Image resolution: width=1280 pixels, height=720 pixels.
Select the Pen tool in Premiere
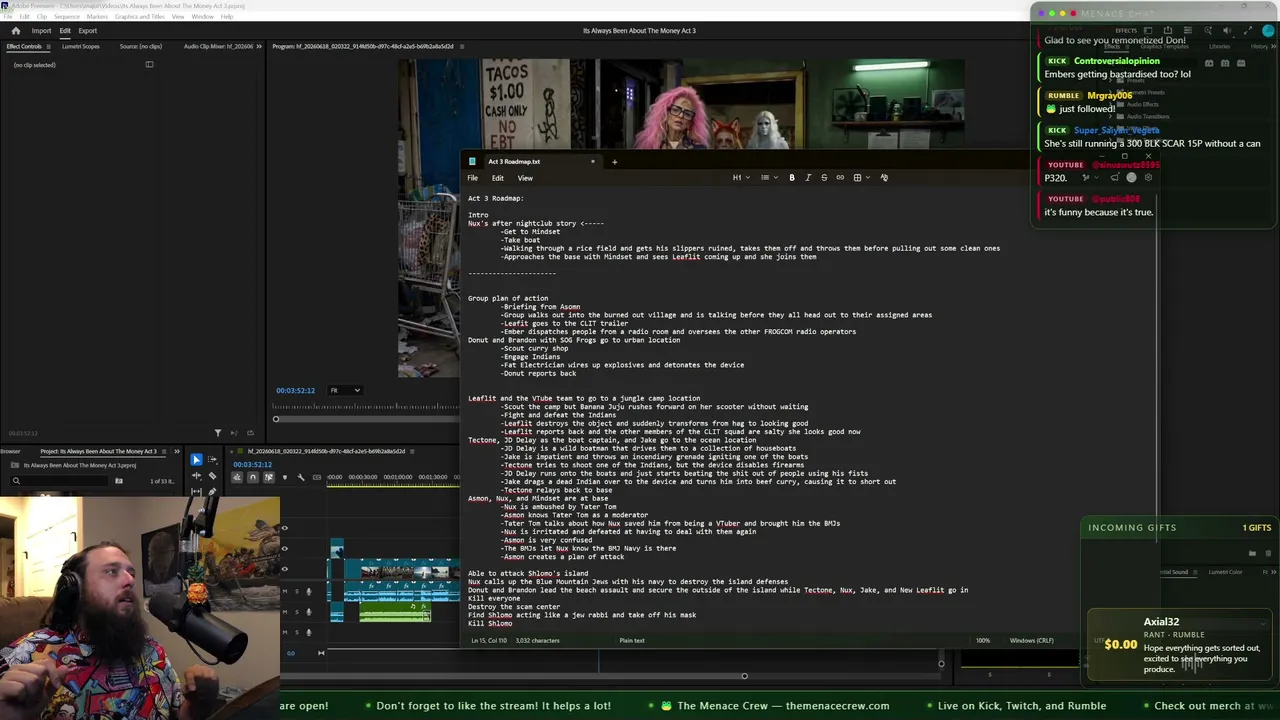tap(212, 490)
